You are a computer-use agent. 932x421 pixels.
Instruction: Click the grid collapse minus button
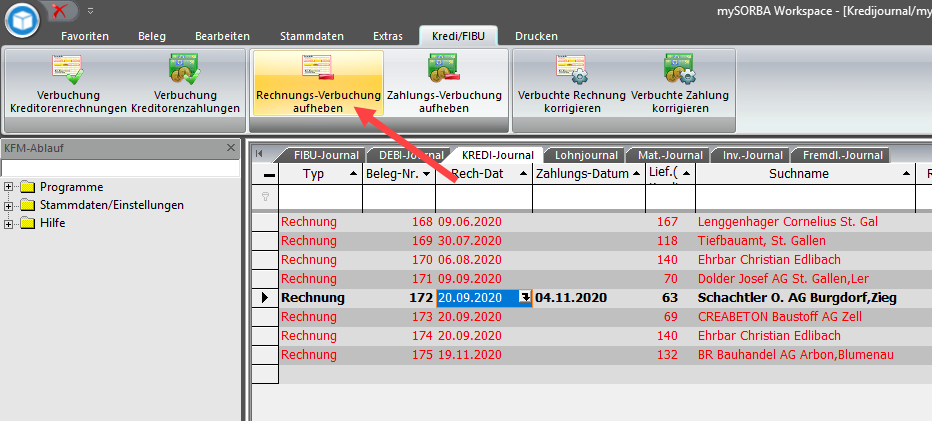pos(269,175)
